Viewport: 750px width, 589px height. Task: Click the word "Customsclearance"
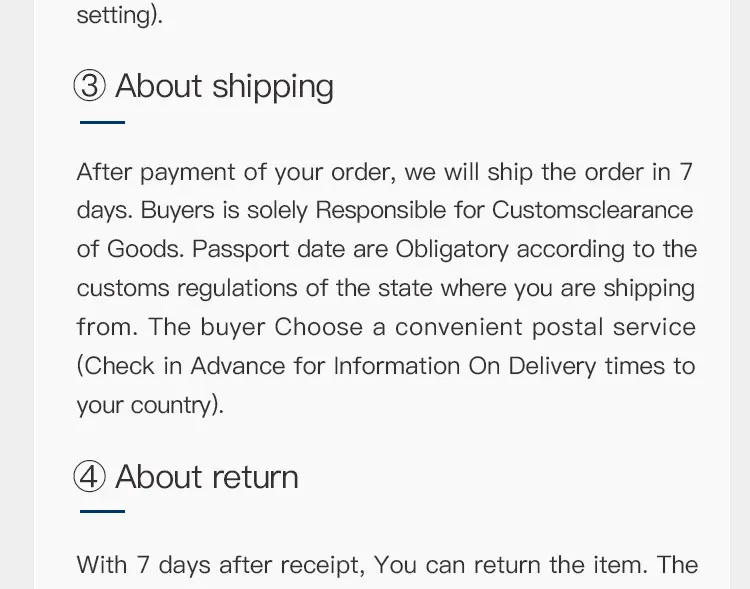coord(592,211)
